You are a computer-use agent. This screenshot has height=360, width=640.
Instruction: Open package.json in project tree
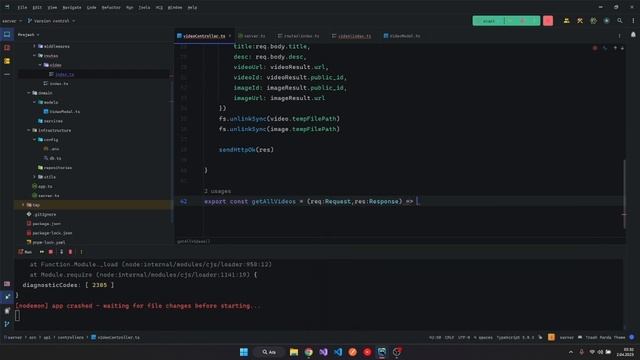click(44, 224)
